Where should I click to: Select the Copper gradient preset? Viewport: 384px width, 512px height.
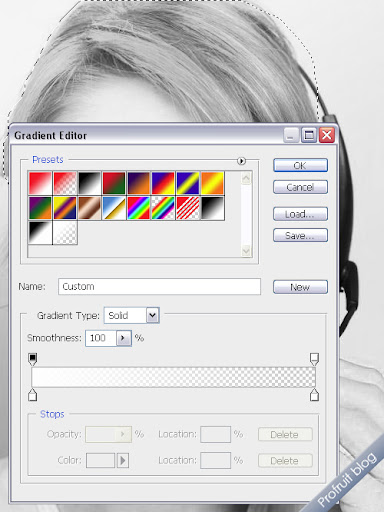pyautogui.click(x=89, y=208)
